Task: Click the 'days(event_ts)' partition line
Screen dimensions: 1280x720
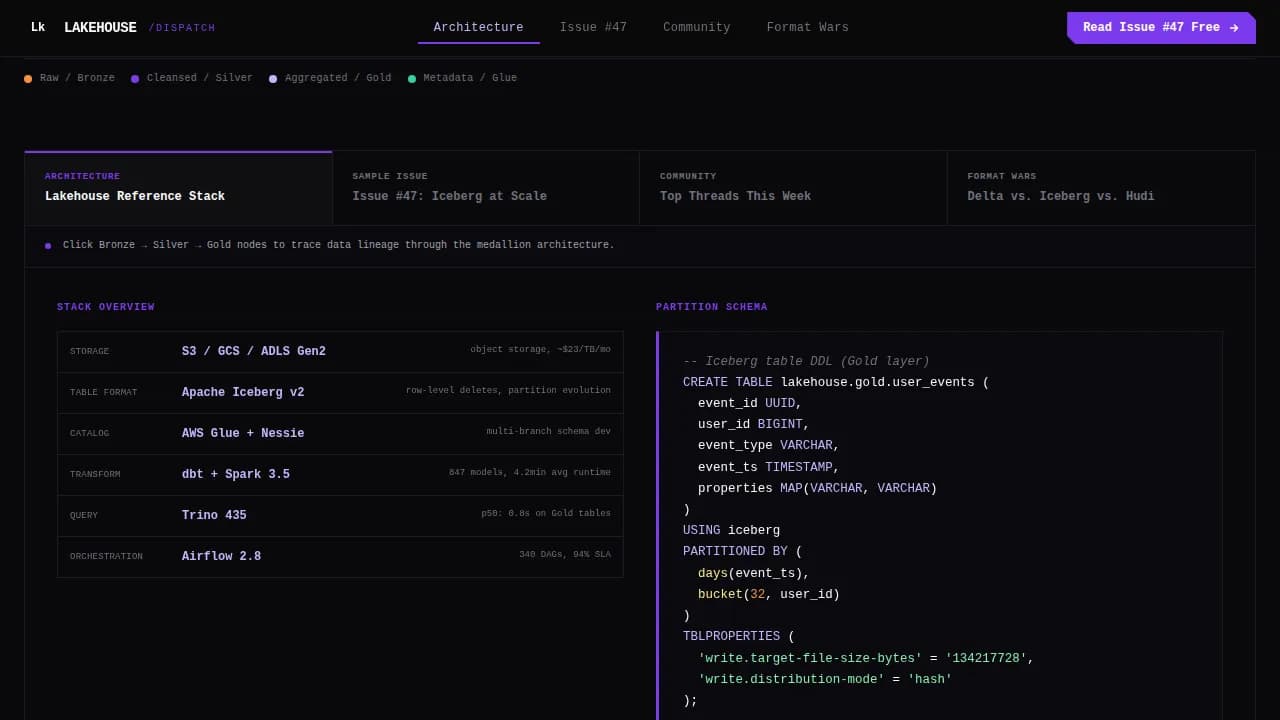Action: coord(754,573)
